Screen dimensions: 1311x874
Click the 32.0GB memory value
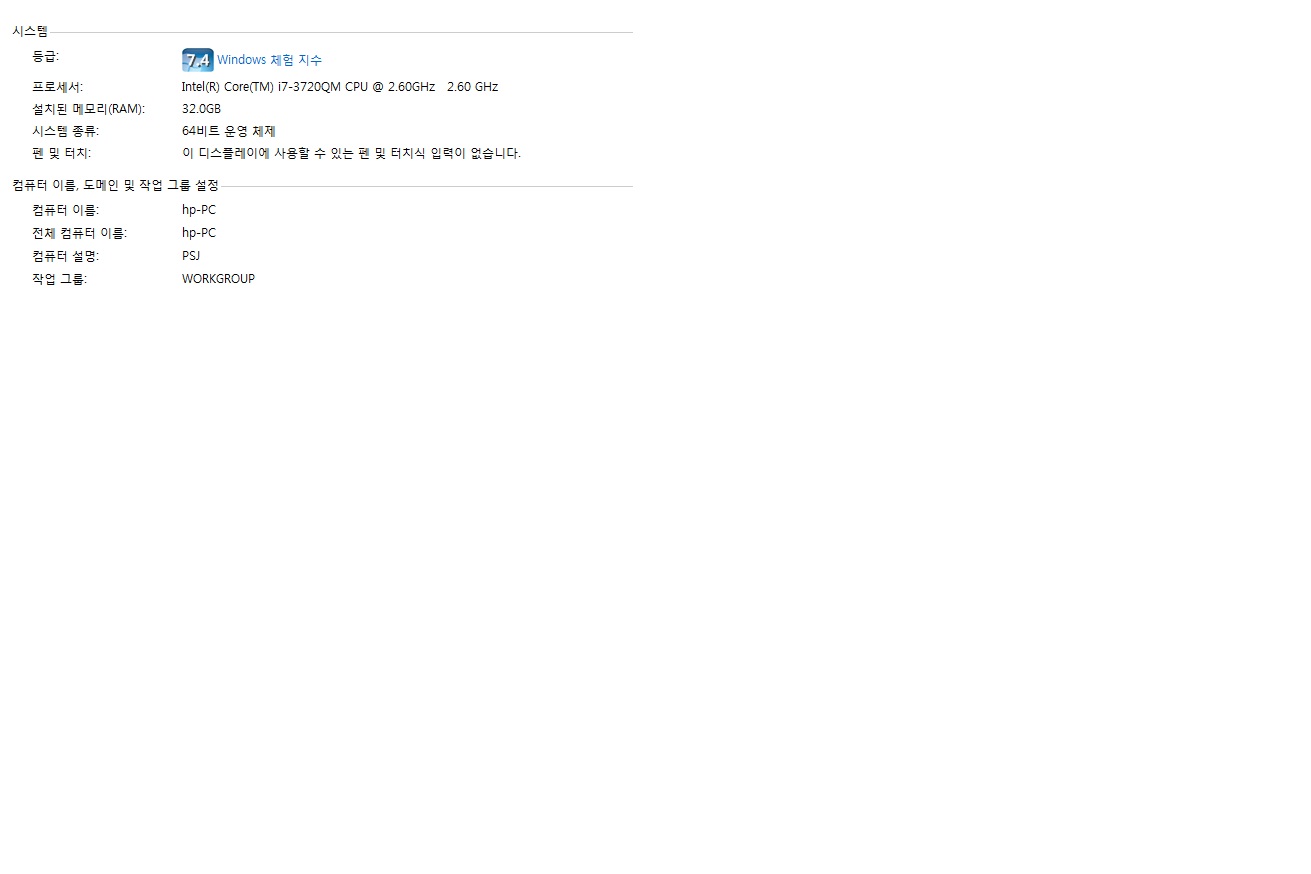[201, 109]
